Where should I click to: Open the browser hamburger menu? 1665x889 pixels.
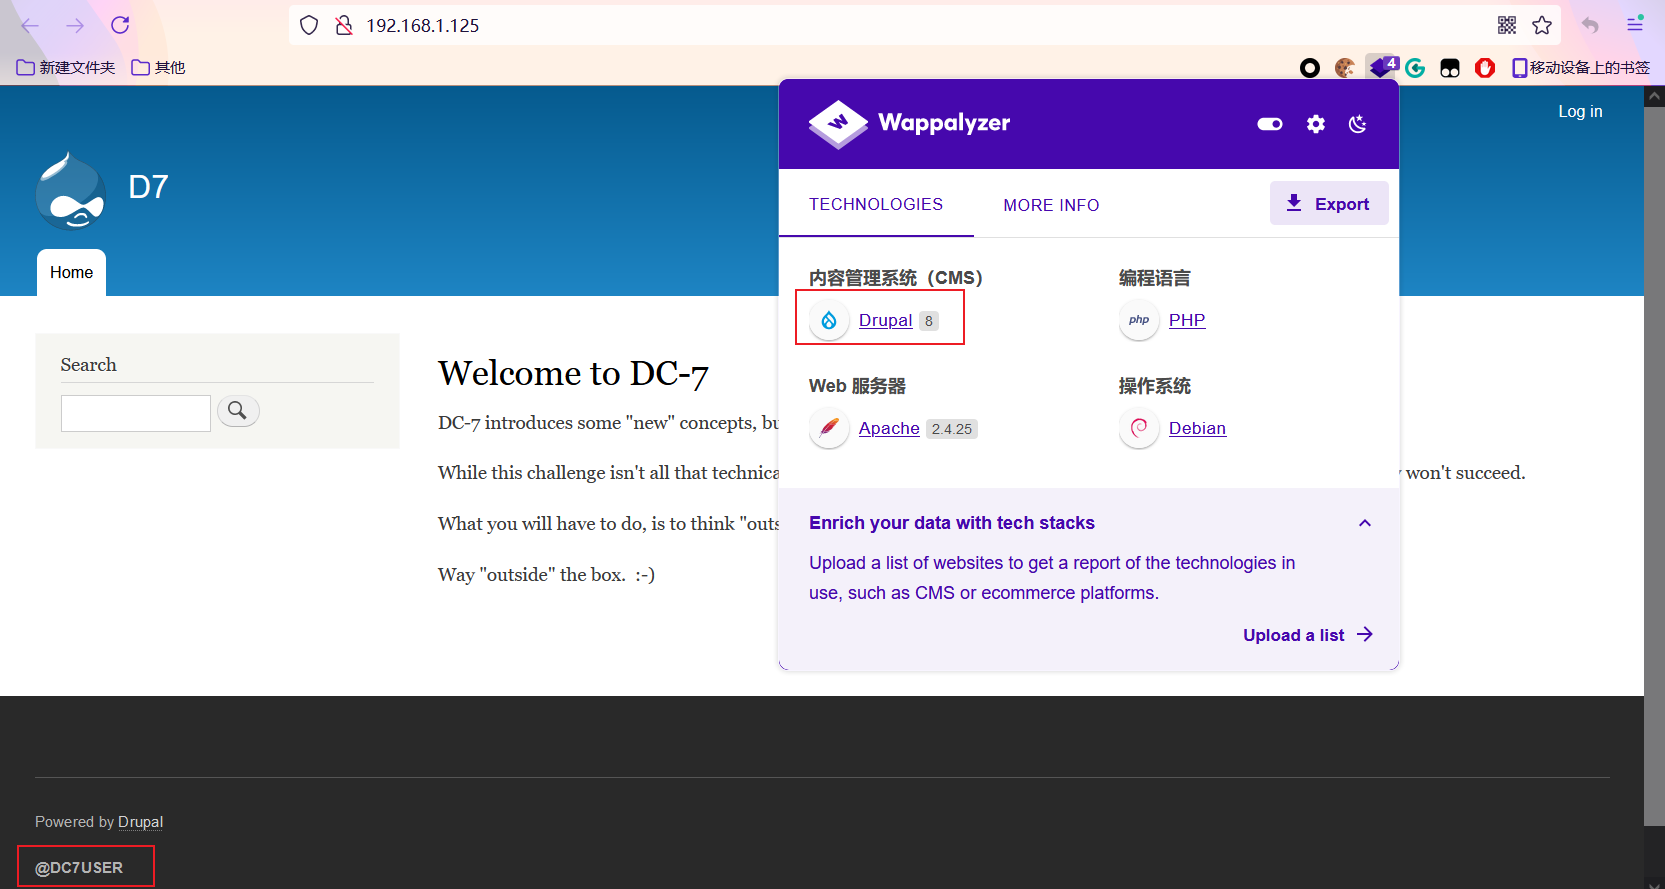[x=1635, y=25]
